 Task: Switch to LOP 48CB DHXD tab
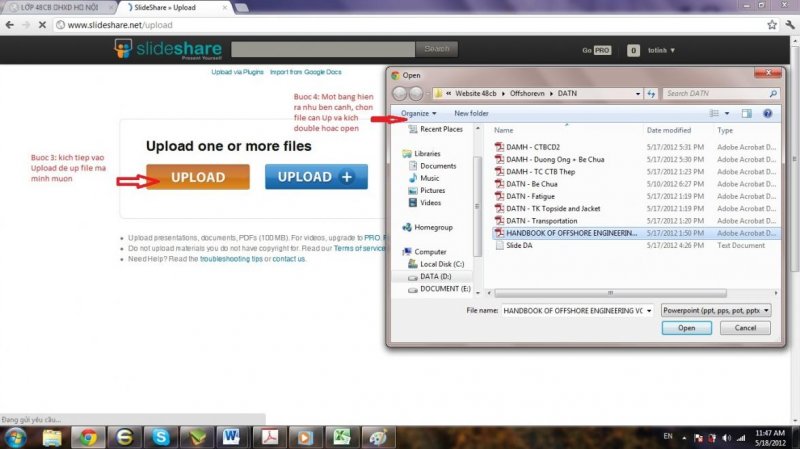[59, 8]
